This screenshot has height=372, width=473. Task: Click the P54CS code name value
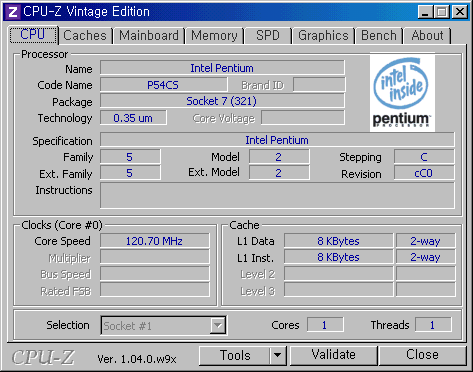[x=163, y=85]
